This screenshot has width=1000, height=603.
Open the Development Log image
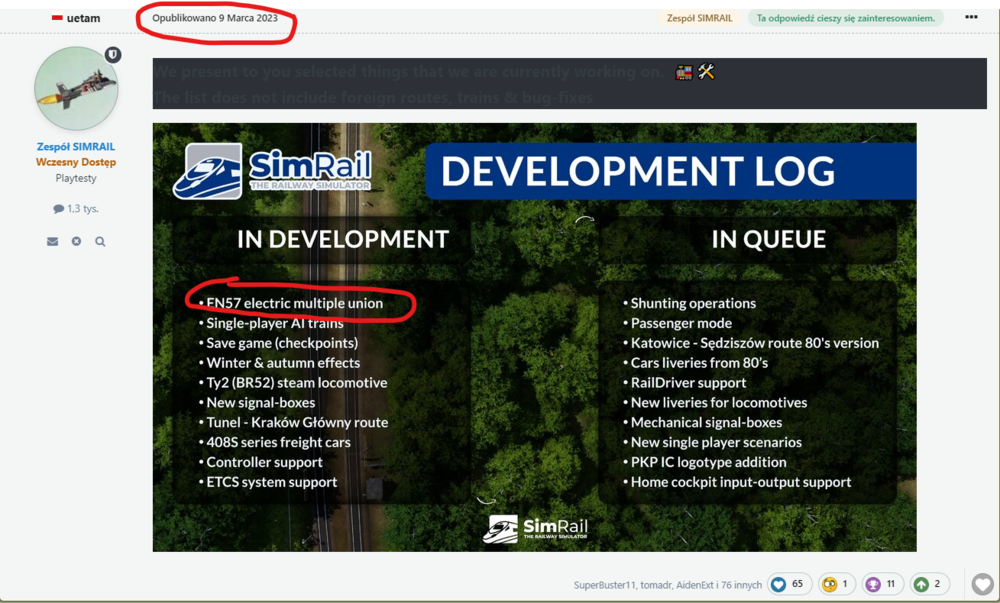pos(534,337)
